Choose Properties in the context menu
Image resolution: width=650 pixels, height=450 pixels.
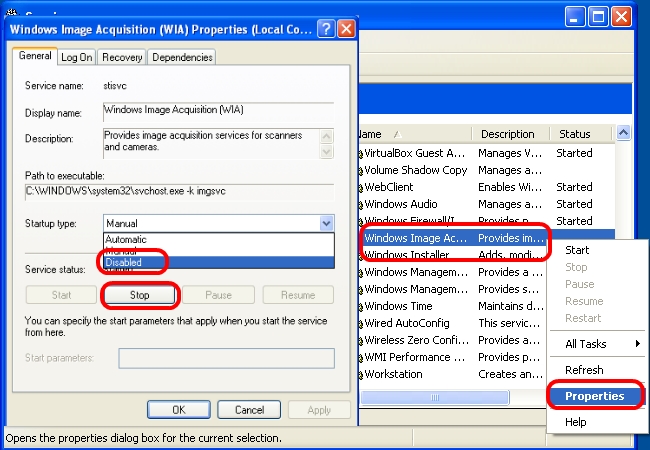[597, 396]
